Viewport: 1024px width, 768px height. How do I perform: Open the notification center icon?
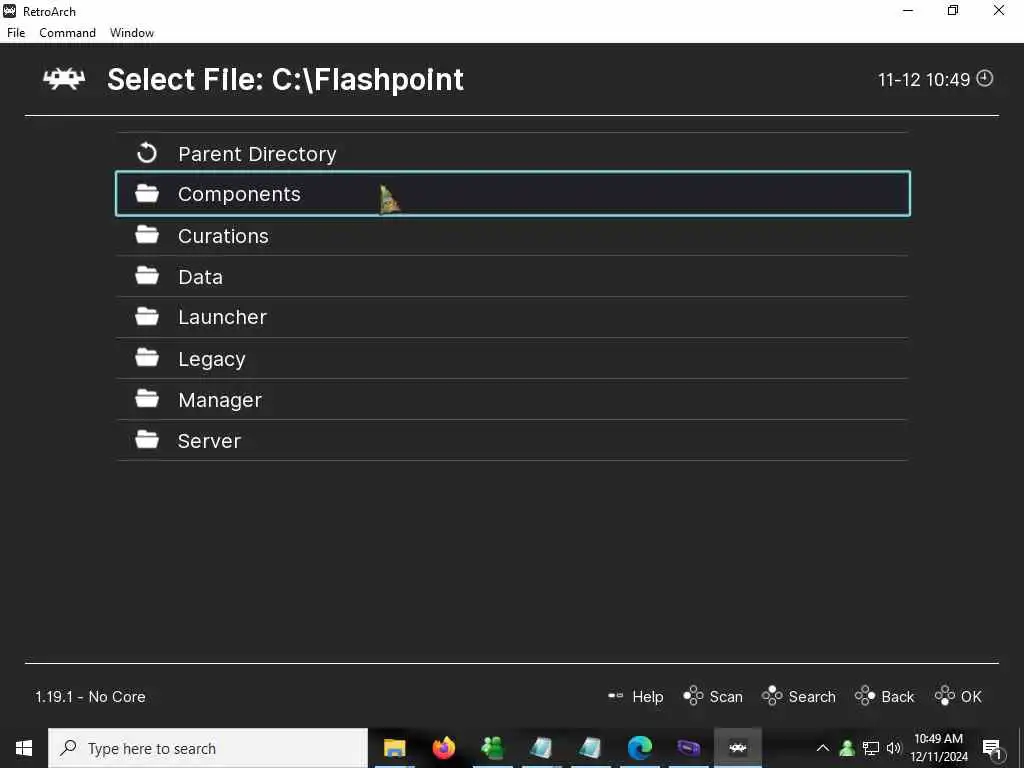click(x=992, y=748)
